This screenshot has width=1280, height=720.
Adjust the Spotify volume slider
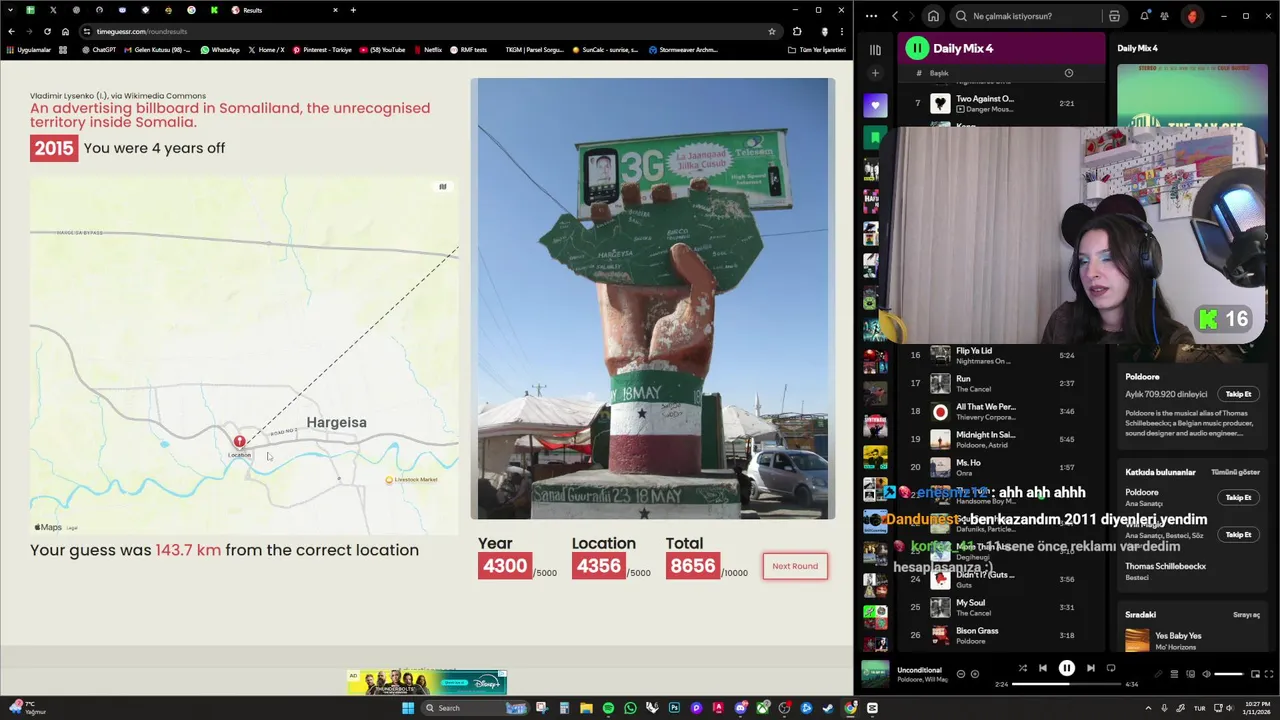pos(1228,674)
